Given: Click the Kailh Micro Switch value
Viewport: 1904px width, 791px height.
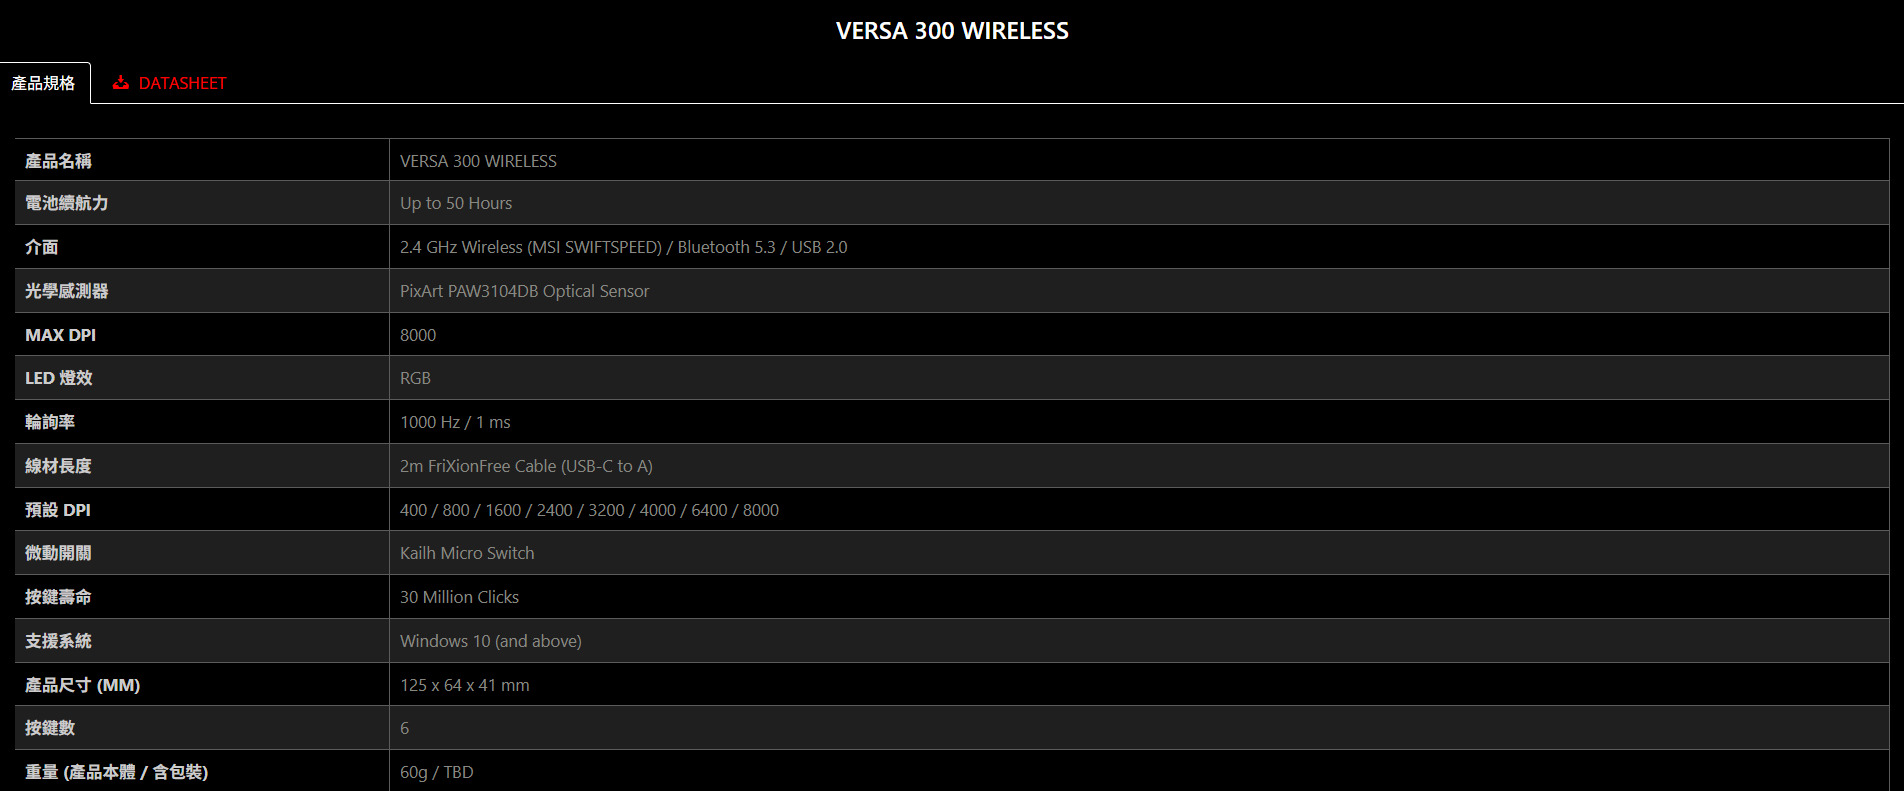Looking at the screenshot, I should point(467,553).
